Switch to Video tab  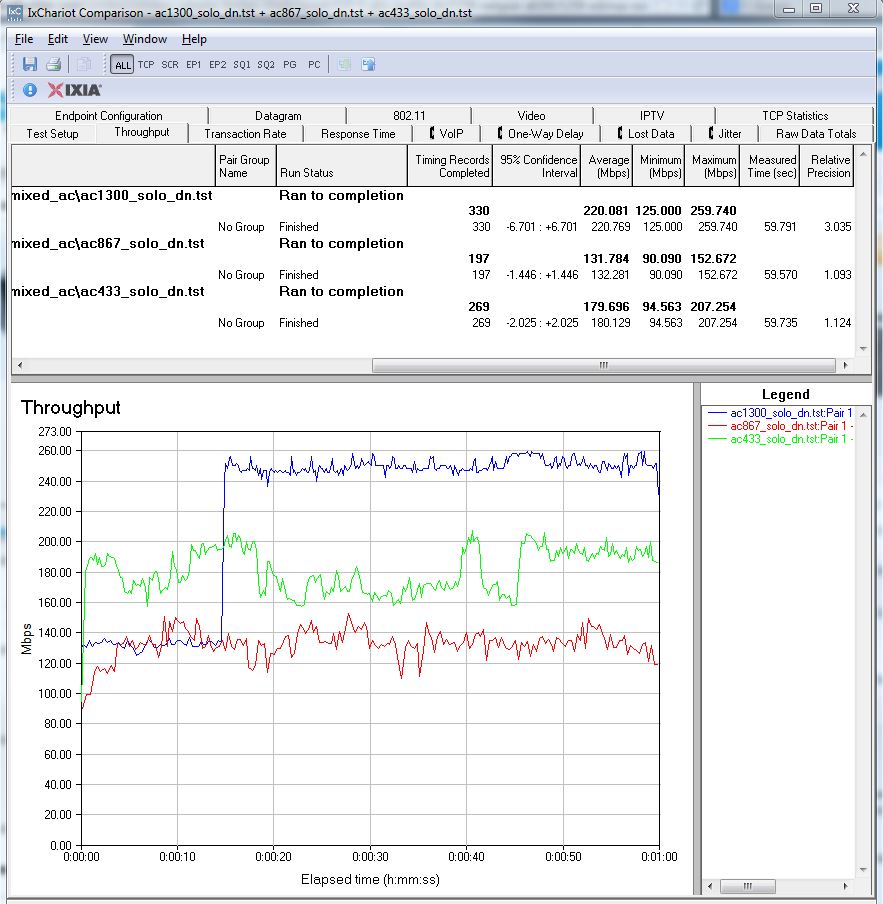531,116
